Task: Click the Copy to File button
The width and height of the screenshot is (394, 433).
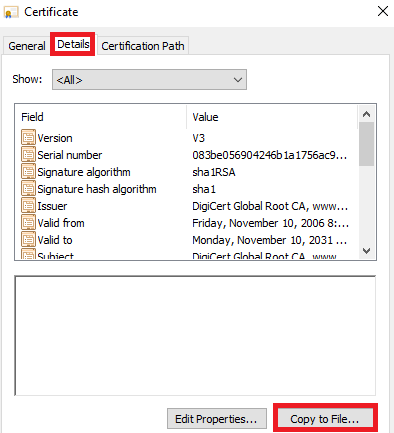Action: coord(325,419)
